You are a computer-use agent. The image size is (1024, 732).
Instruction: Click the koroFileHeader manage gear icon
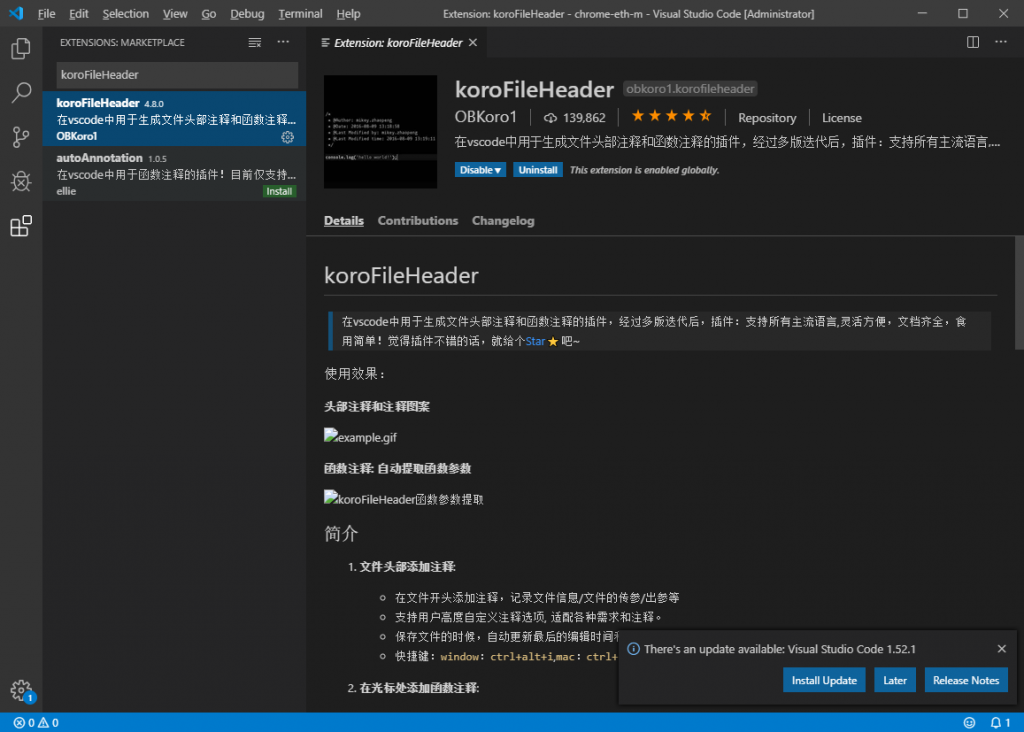[287, 136]
